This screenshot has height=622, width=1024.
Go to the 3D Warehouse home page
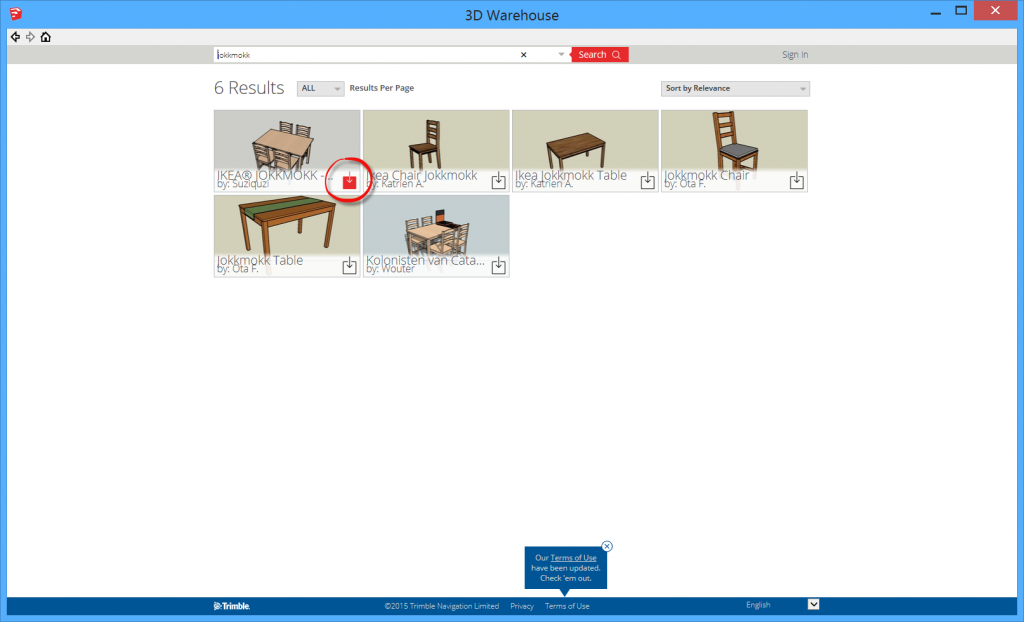pos(46,35)
